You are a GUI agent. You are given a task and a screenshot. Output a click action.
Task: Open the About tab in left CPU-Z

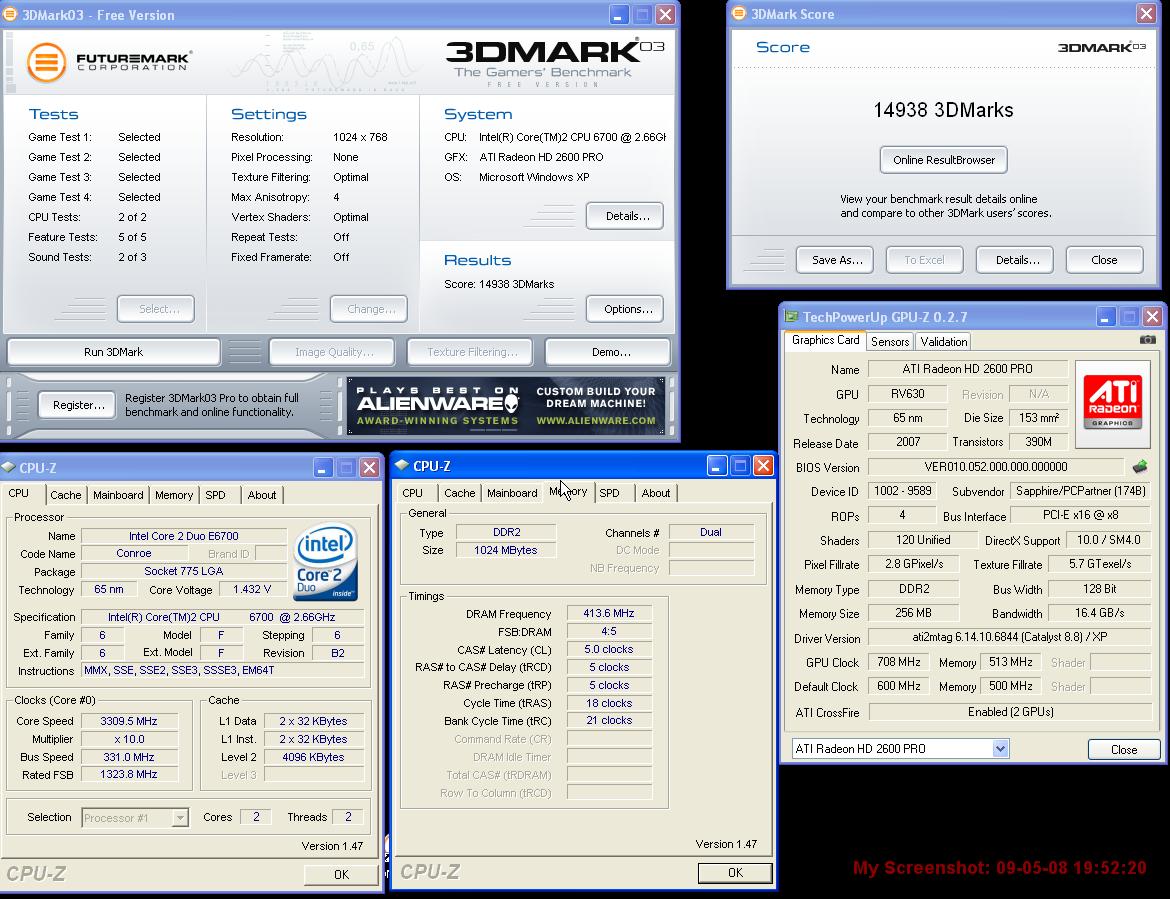(262, 495)
